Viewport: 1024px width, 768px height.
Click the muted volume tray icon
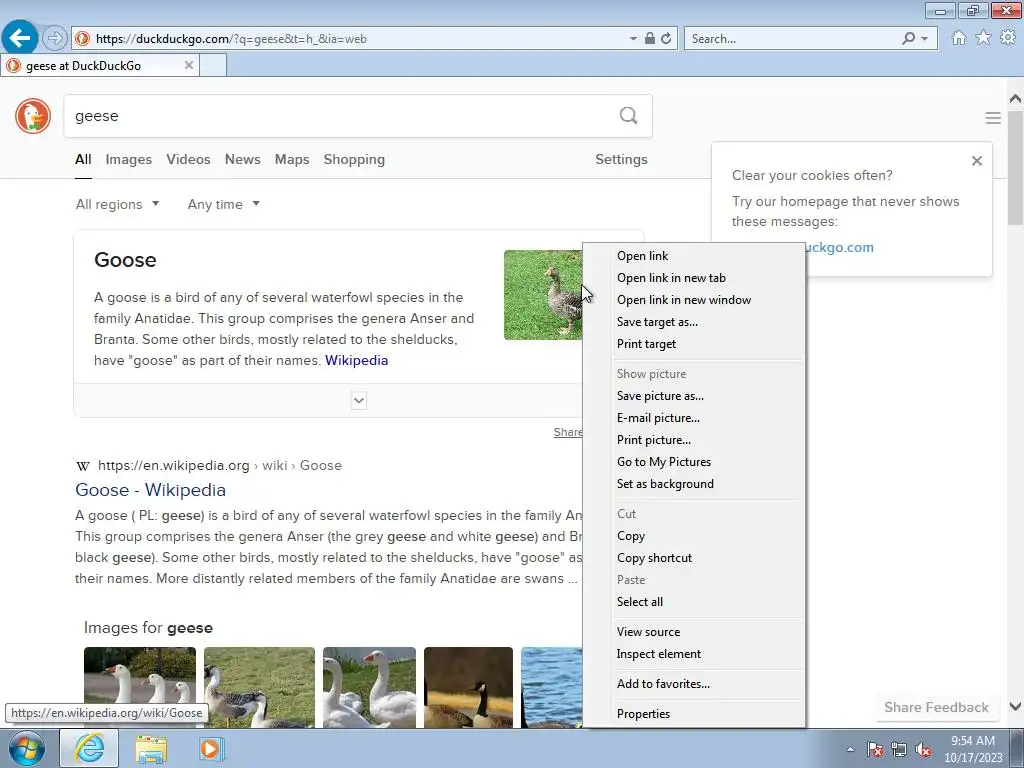click(923, 750)
